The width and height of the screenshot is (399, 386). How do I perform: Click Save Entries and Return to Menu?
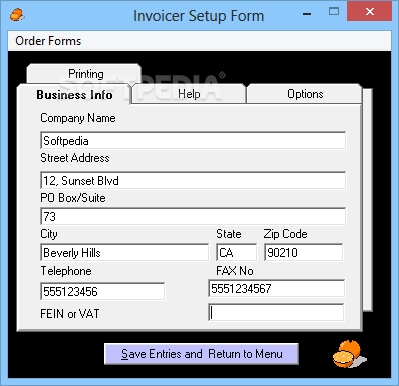click(x=201, y=354)
